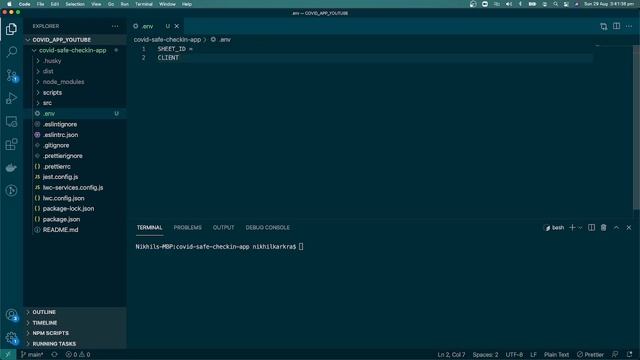Kill terminal with trash icon
This screenshot has width=640, height=360.
point(604,227)
